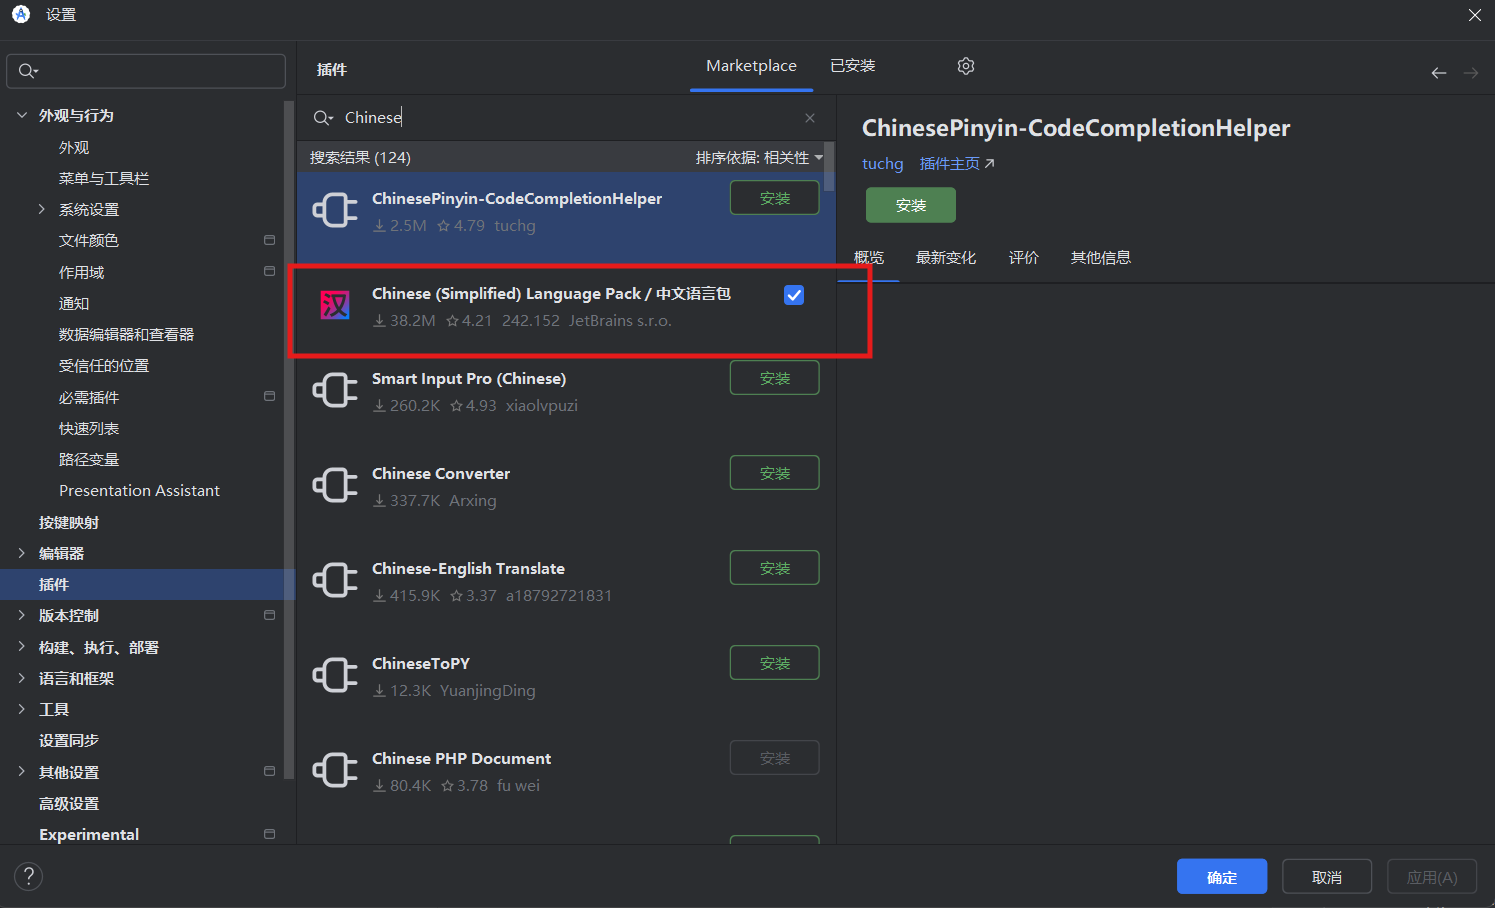
Task: Focus the settings search field
Action: pos(146,71)
